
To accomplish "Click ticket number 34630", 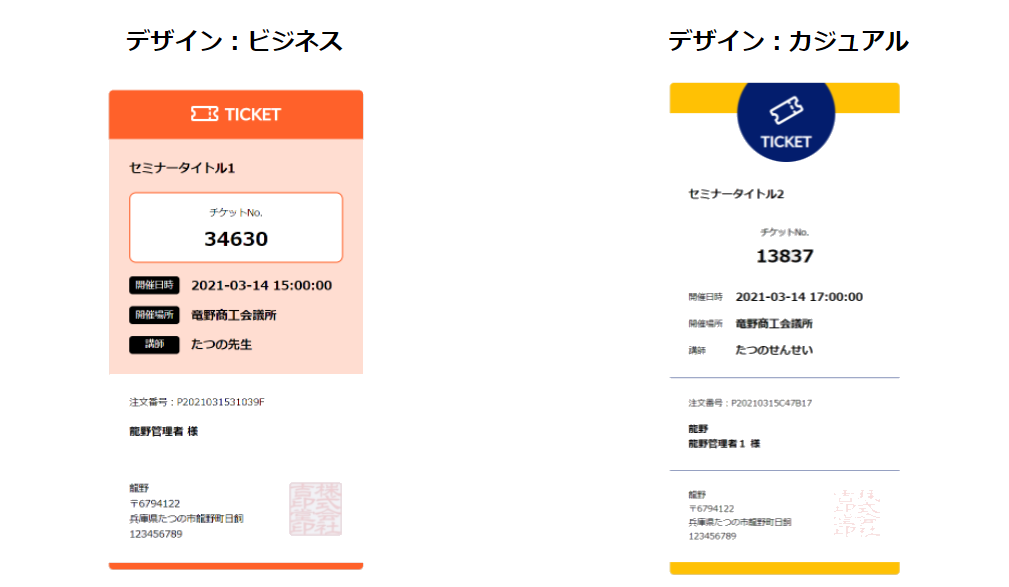I will (x=236, y=239).
